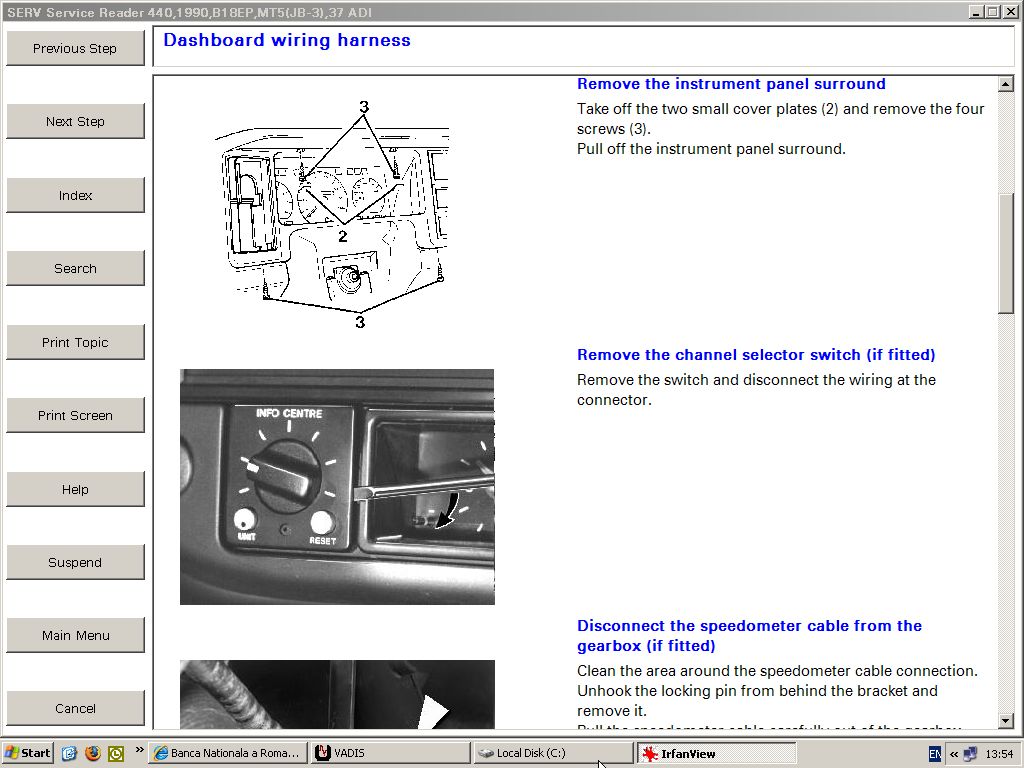Image resolution: width=1024 pixels, height=768 pixels.
Task: Show hidden tray icons with the chevron
Action: [x=954, y=754]
